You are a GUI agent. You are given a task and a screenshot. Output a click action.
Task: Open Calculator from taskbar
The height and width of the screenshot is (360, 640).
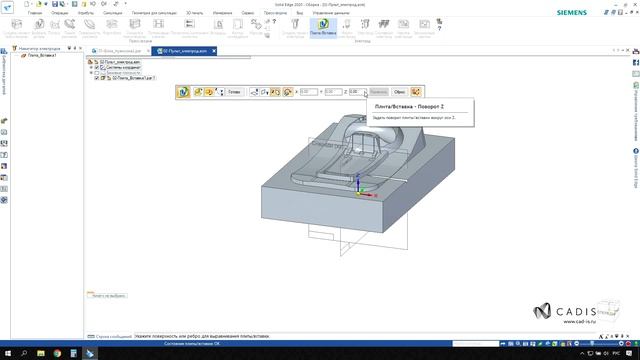pos(73,353)
